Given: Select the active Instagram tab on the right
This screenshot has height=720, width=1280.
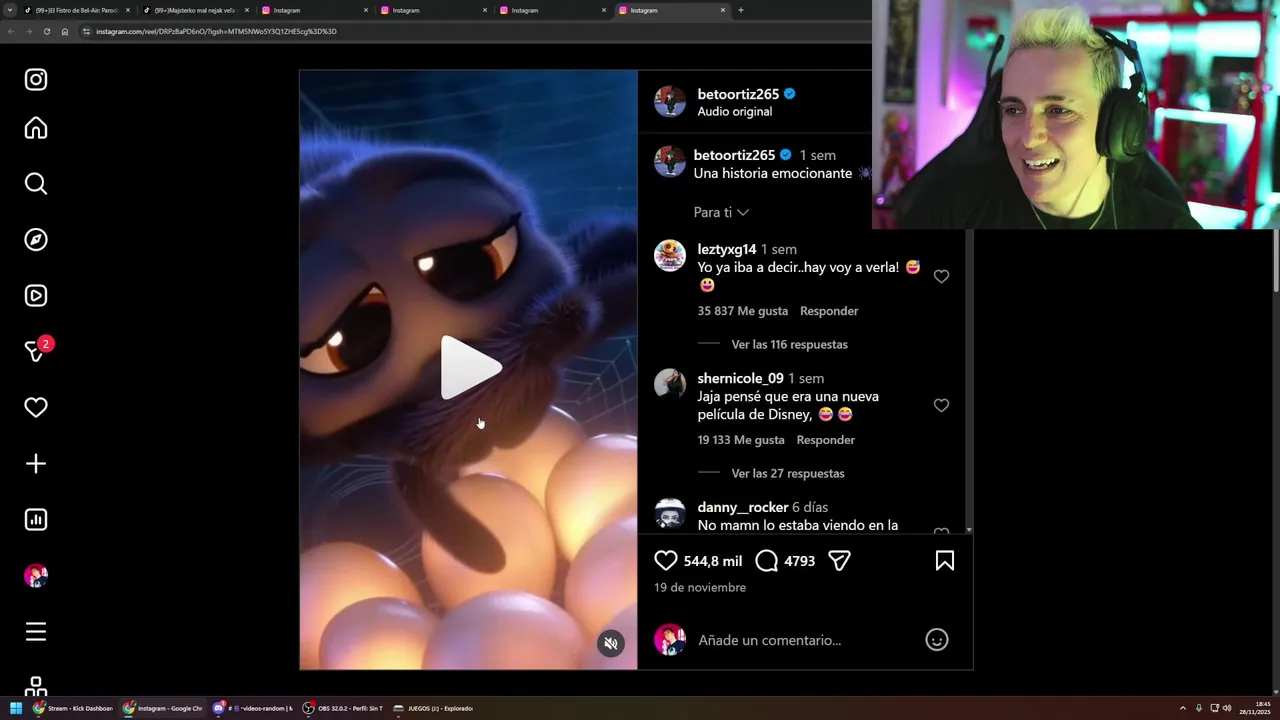Looking at the screenshot, I should 673,10.
